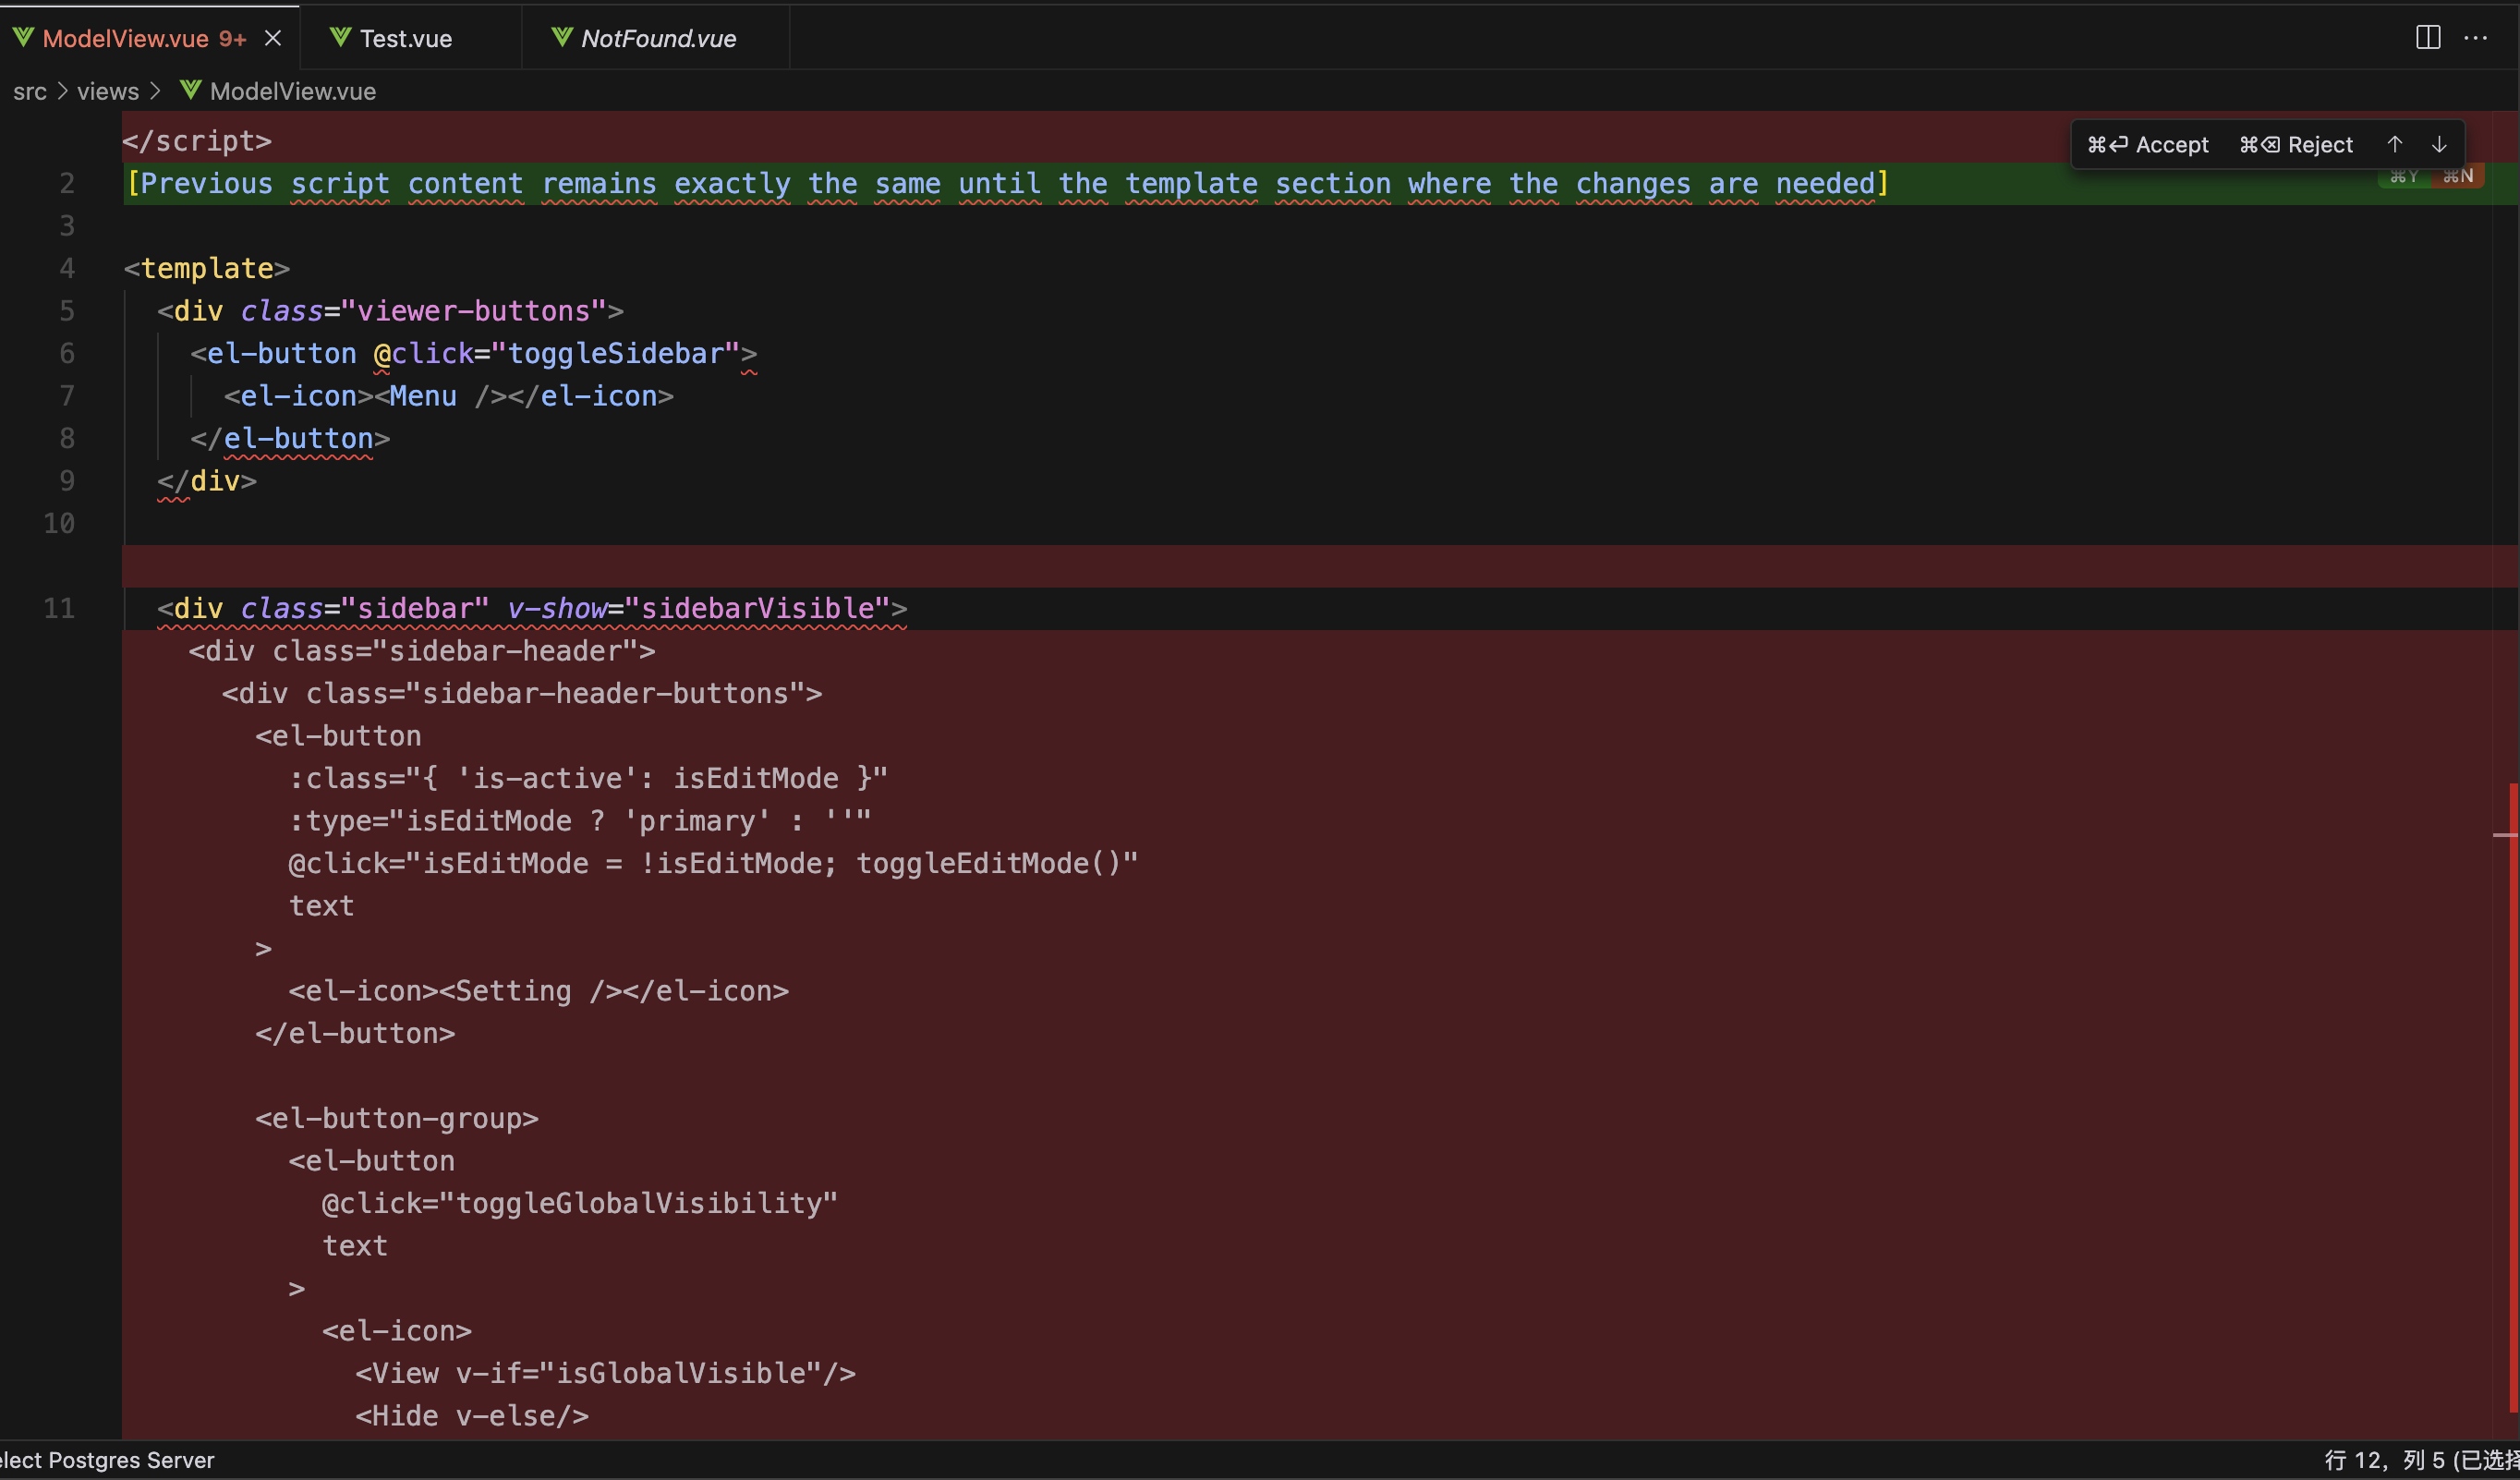Open the editor more actions ellipsis
Viewport: 2520px width, 1480px height.
(x=2476, y=38)
